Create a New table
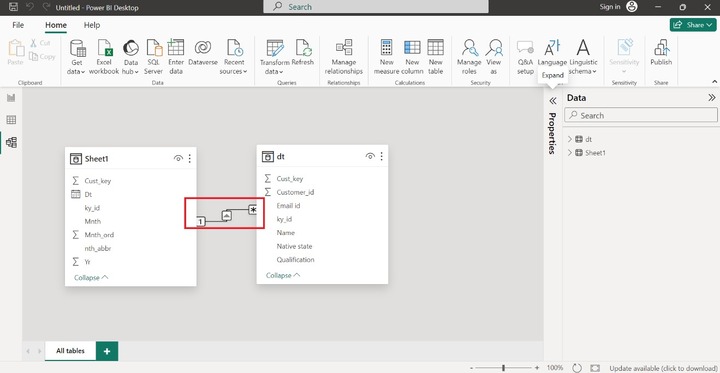Image resolution: width=720 pixels, height=373 pixels. pyautogui.click(x=435, y=57)
